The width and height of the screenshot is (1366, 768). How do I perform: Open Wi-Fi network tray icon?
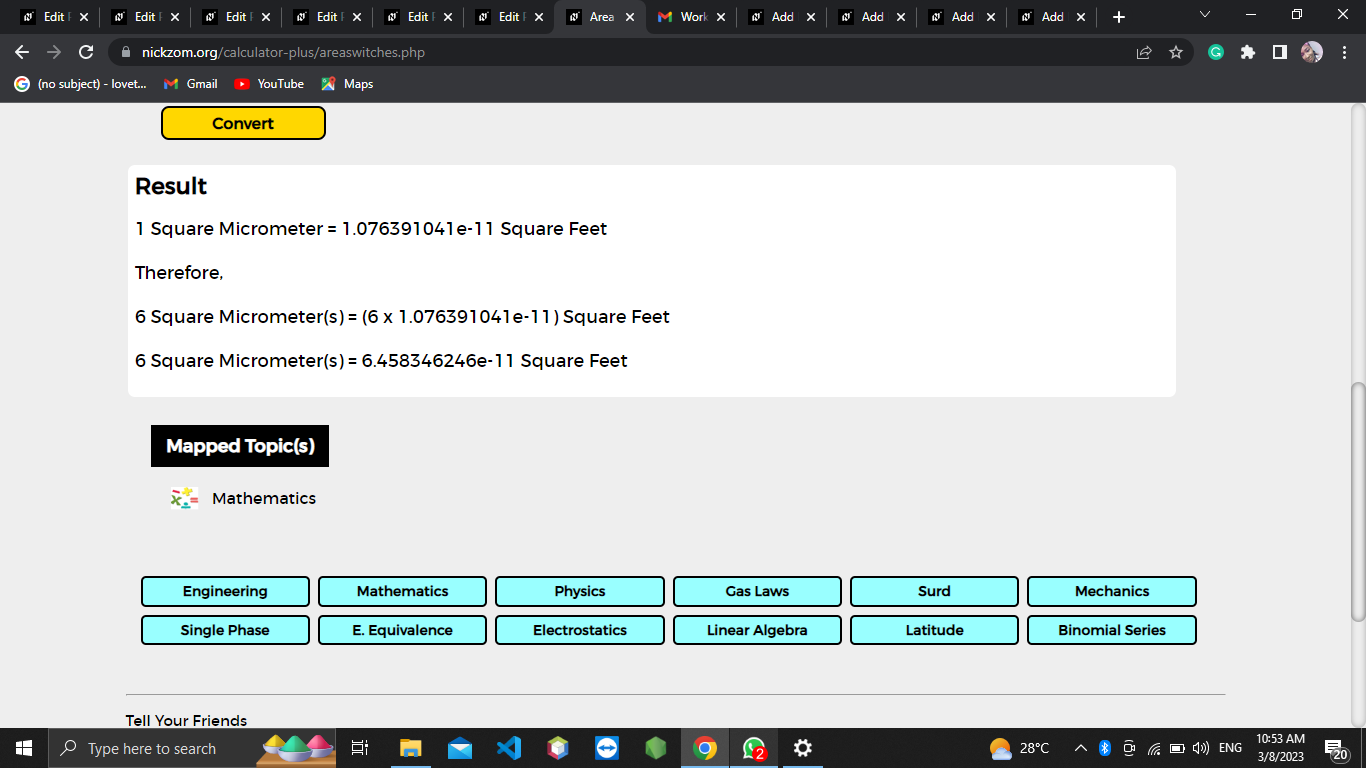[1154, 748]
